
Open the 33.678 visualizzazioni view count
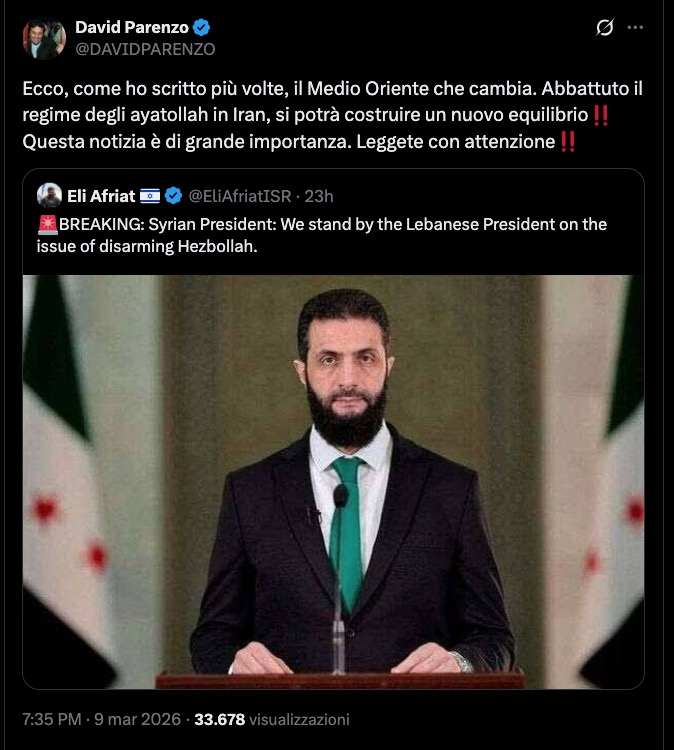pos(272,719)
